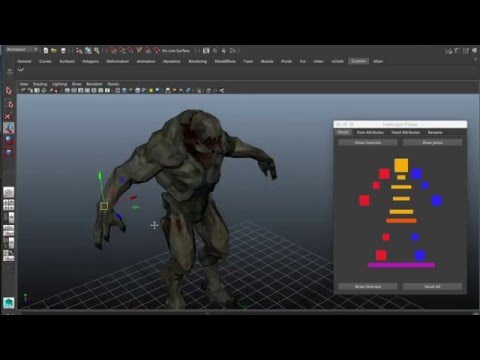Set selection mode to hierarchy
This screenshot has height=360, width=480.
tap(79, 51)
